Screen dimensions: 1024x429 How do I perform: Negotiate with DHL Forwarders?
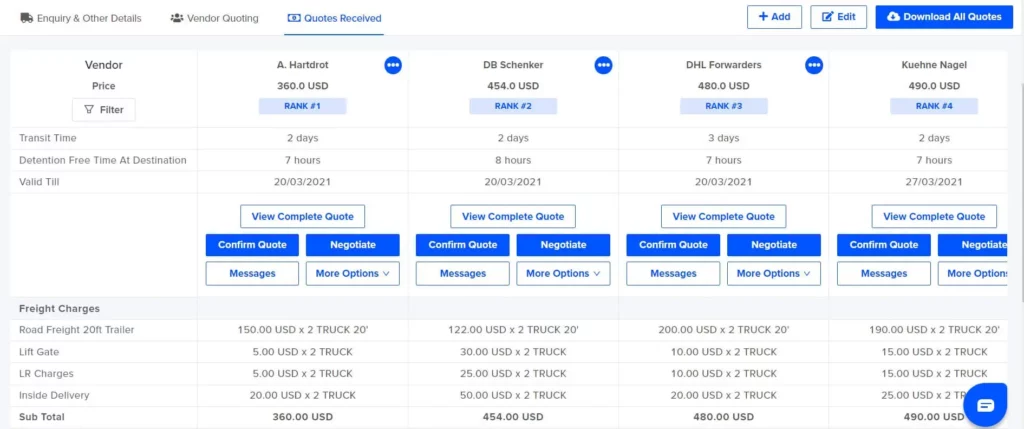[x=774, y=245]
